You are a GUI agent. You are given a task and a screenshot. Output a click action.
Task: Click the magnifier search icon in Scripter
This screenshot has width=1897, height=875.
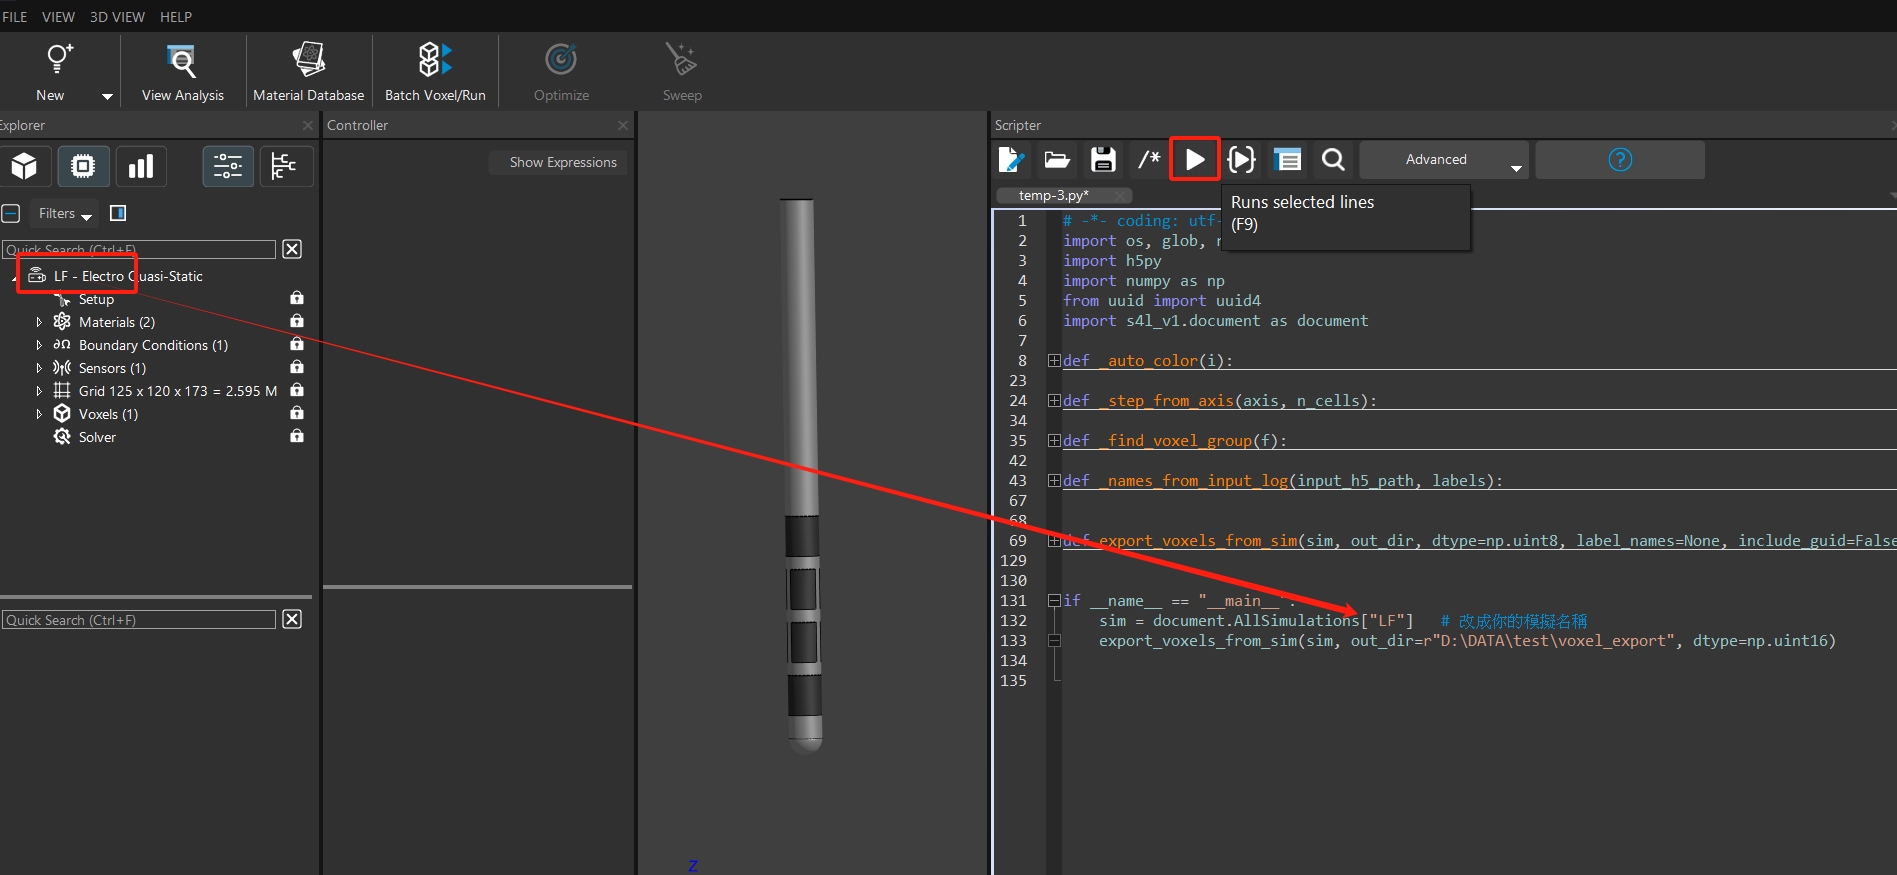click(x=1332, y=159)
